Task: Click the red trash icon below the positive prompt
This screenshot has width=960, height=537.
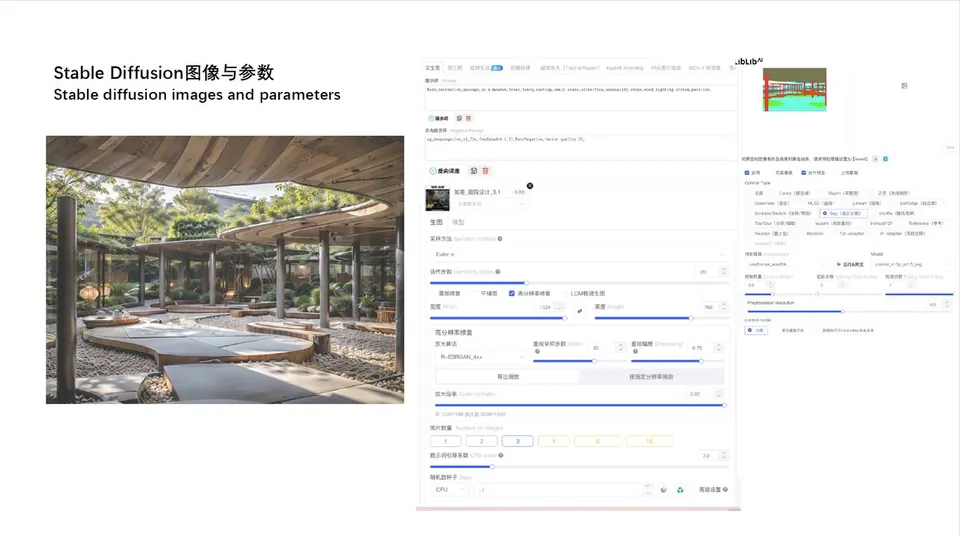Action: point(468,118)
